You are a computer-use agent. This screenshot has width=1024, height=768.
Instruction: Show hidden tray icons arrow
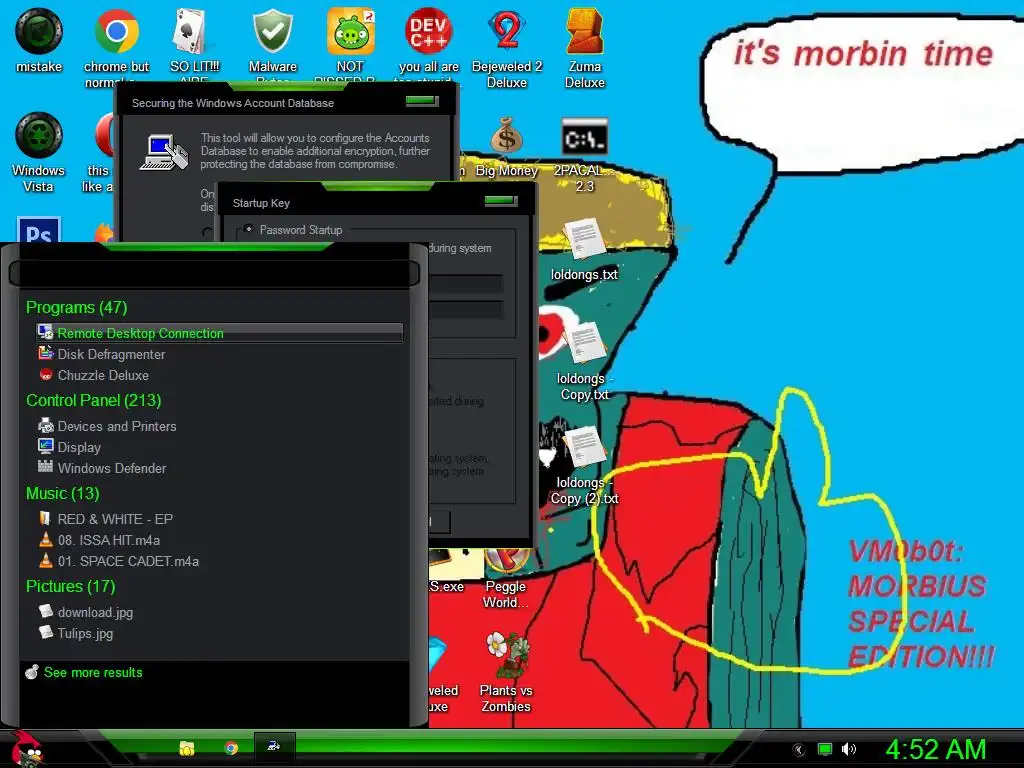pos(798,750)
